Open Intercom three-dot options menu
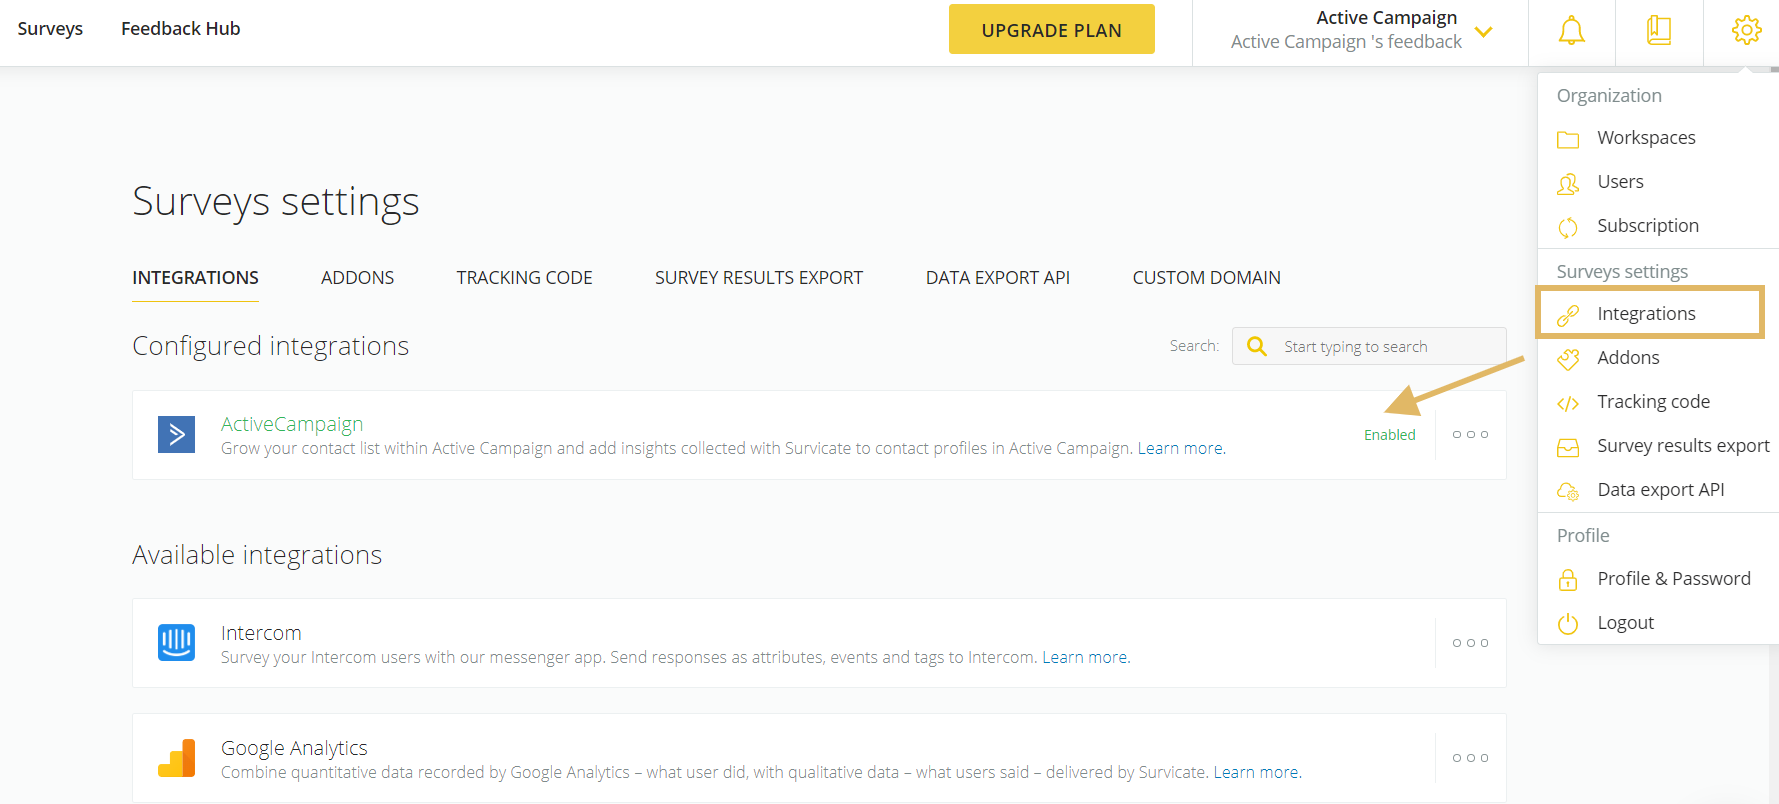Image resolution: width=1779 pixels, height=804 pixels. pos(1470,642)
